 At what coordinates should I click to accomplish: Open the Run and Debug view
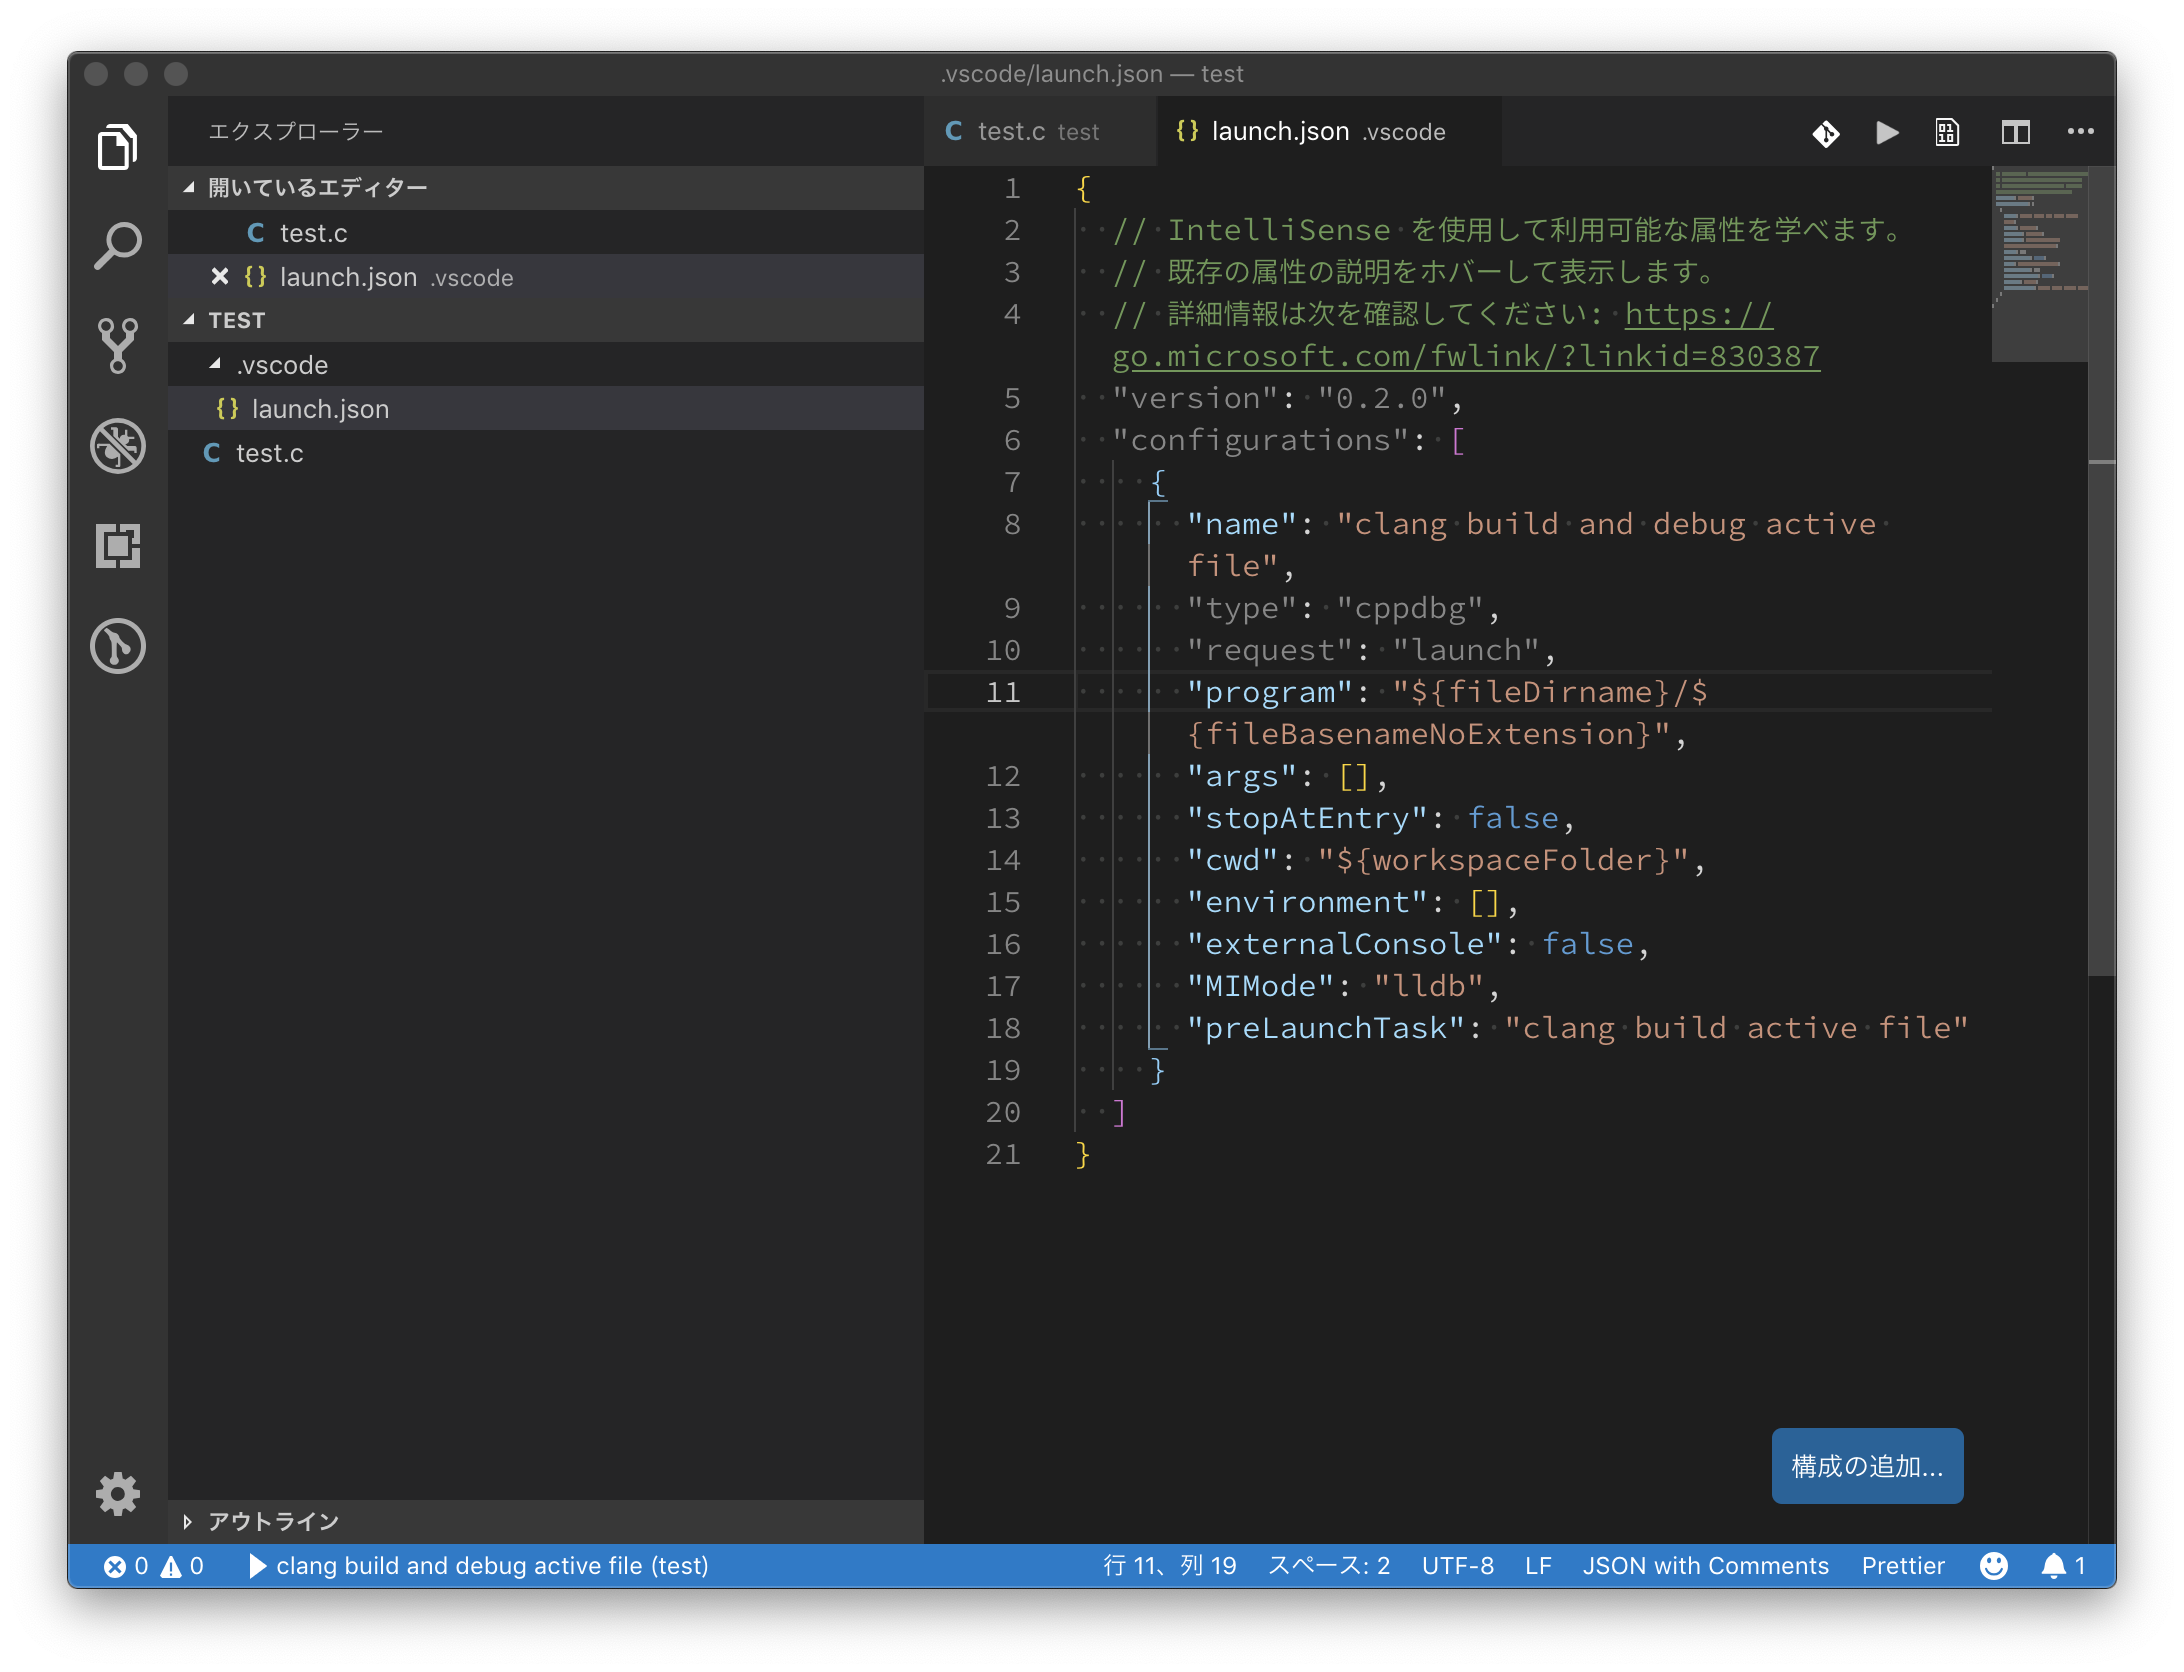tap(117, 447)
